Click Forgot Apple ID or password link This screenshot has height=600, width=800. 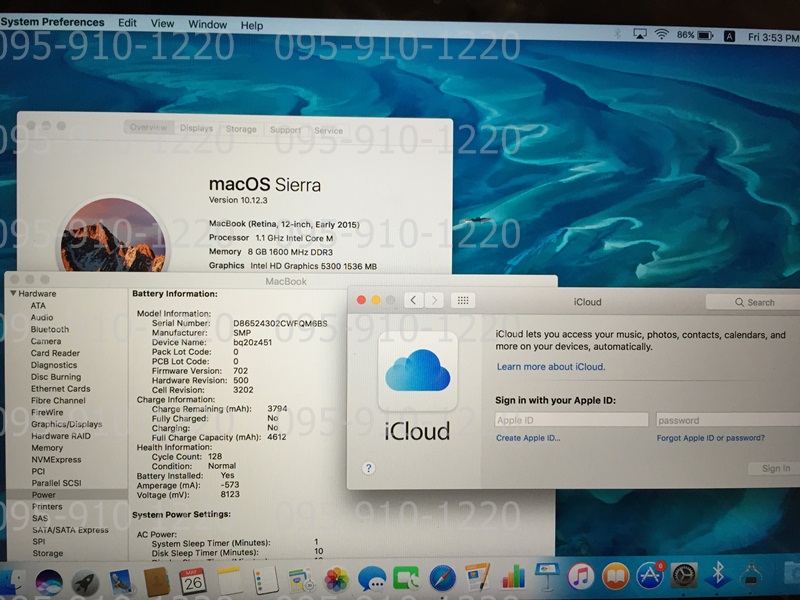pyautogui.click(x=711, y=438)
